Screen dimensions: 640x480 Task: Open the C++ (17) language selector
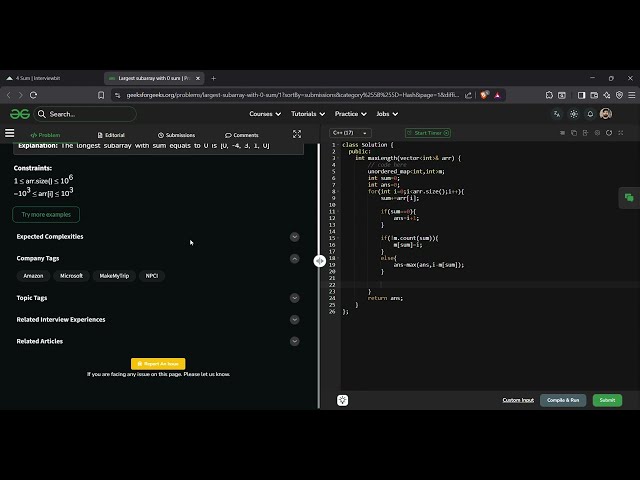(350, 133)
